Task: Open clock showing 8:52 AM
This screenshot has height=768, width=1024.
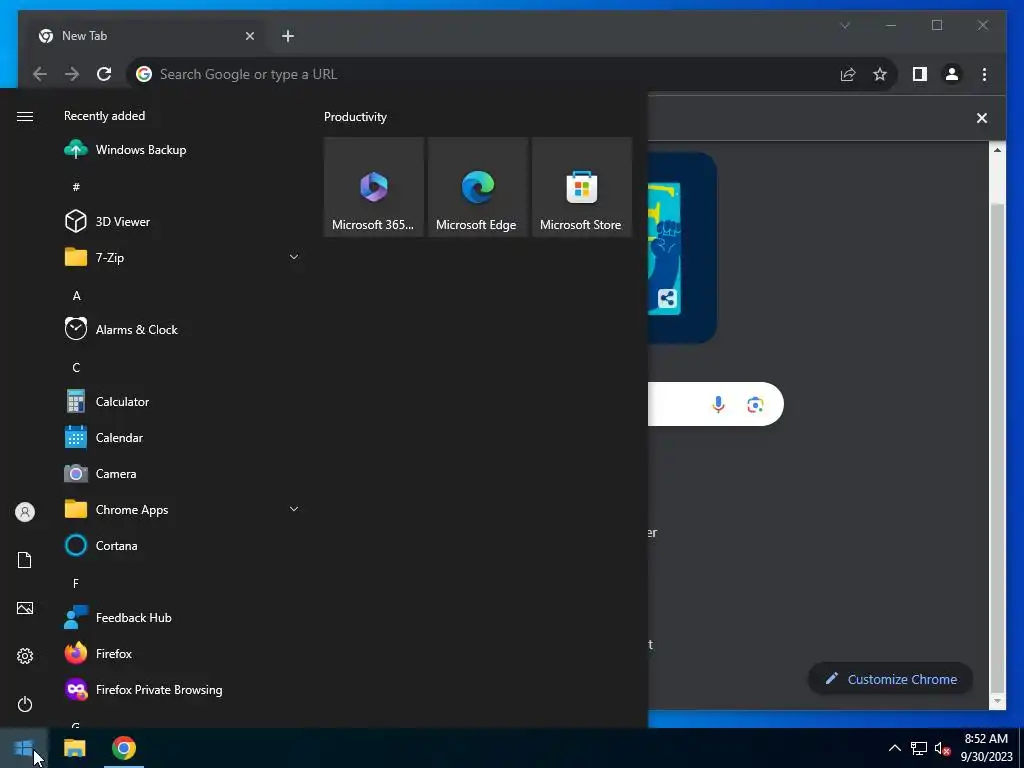Action: coord(986,748)
